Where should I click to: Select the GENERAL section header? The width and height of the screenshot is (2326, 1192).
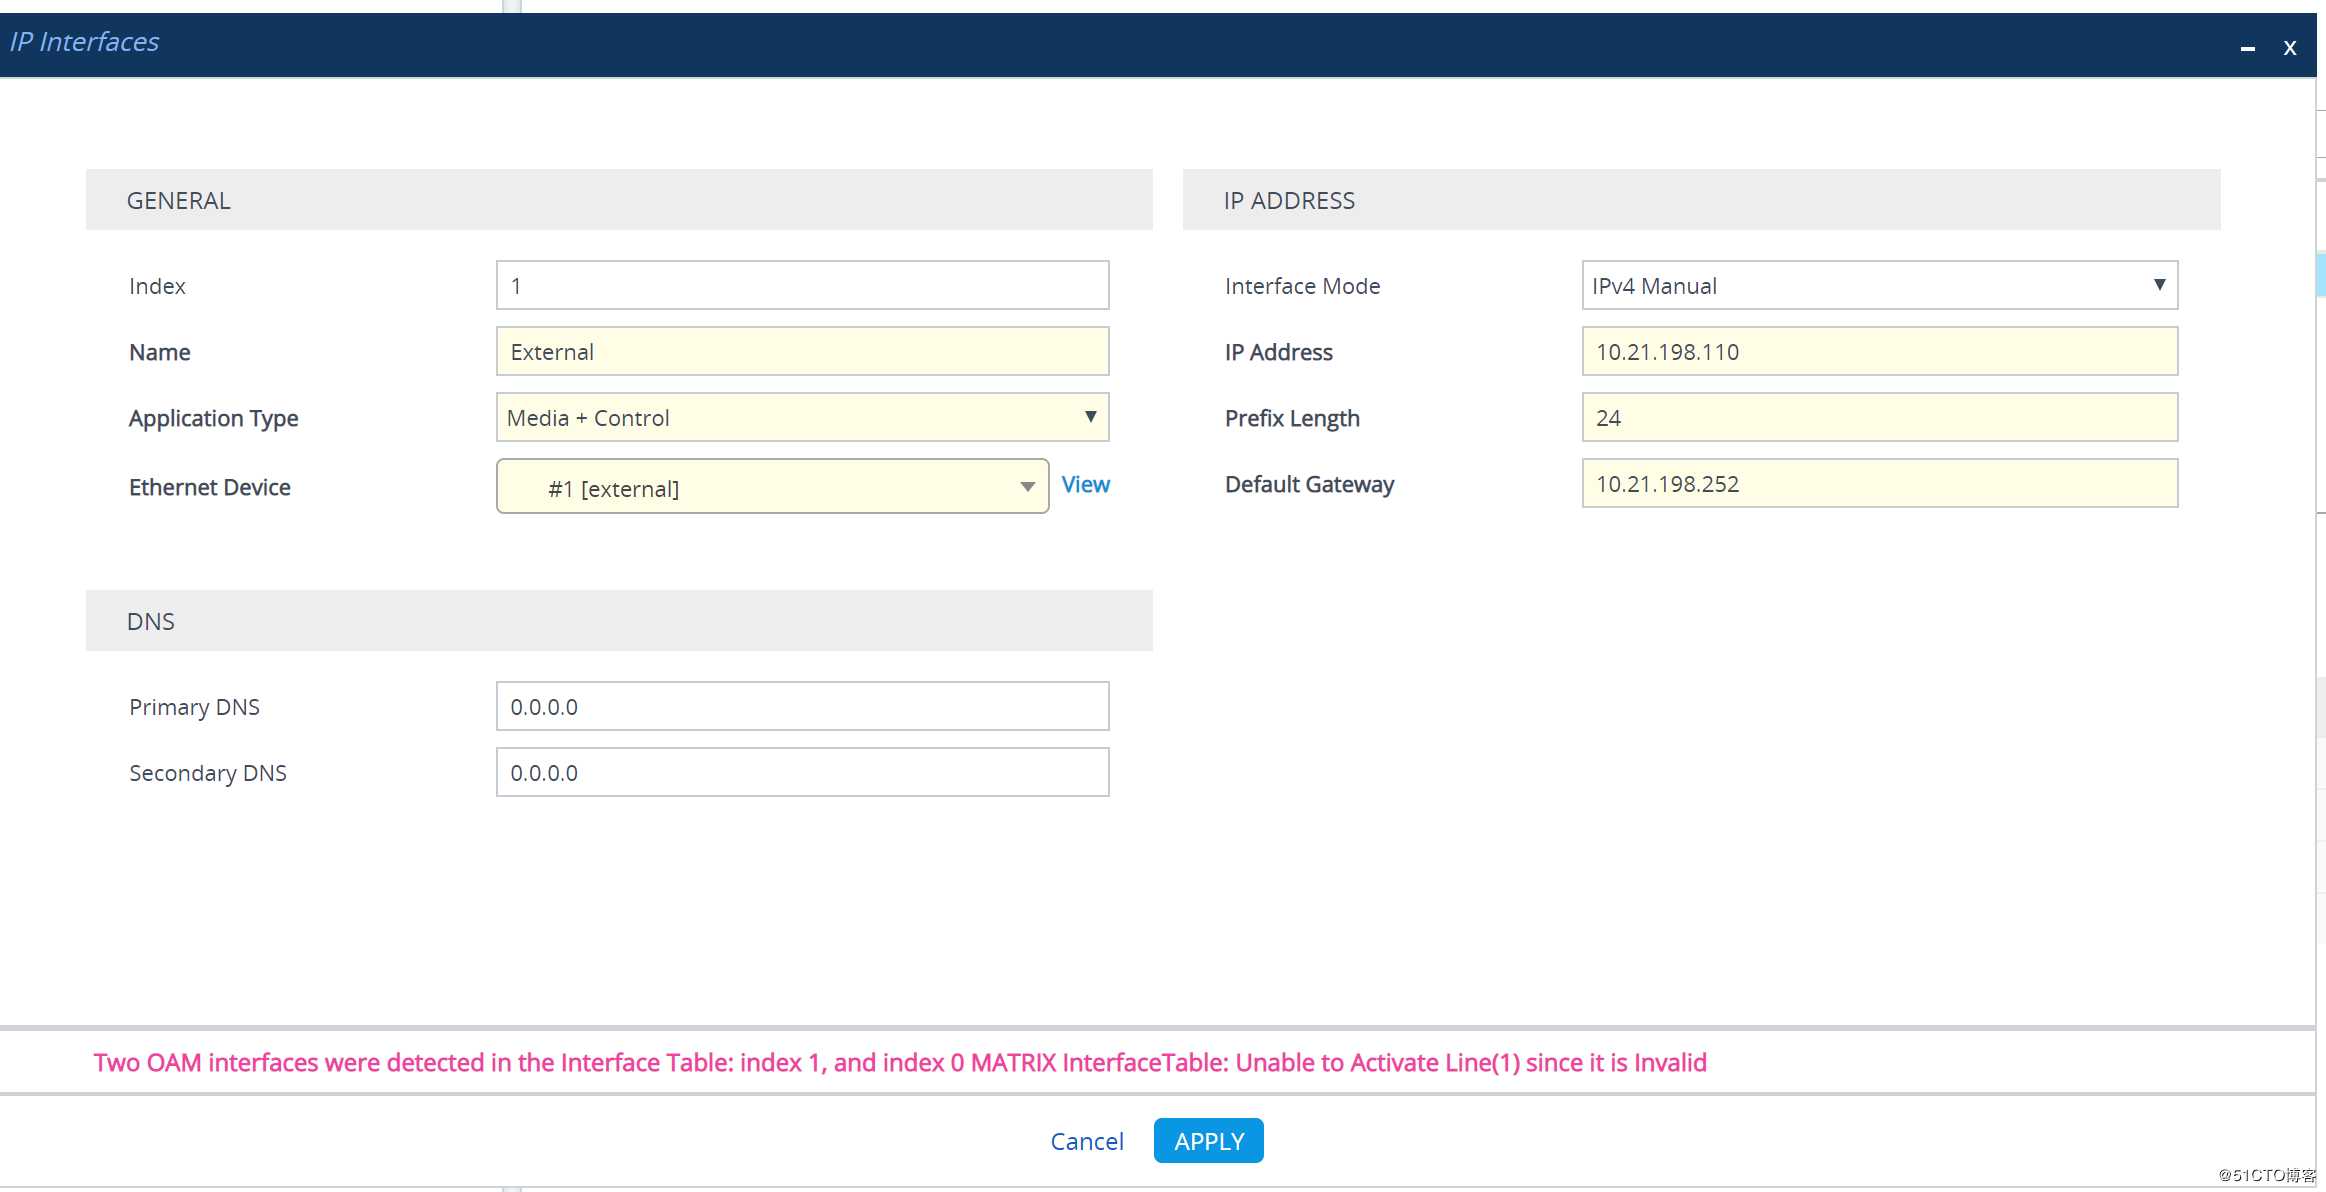point(619,200)
